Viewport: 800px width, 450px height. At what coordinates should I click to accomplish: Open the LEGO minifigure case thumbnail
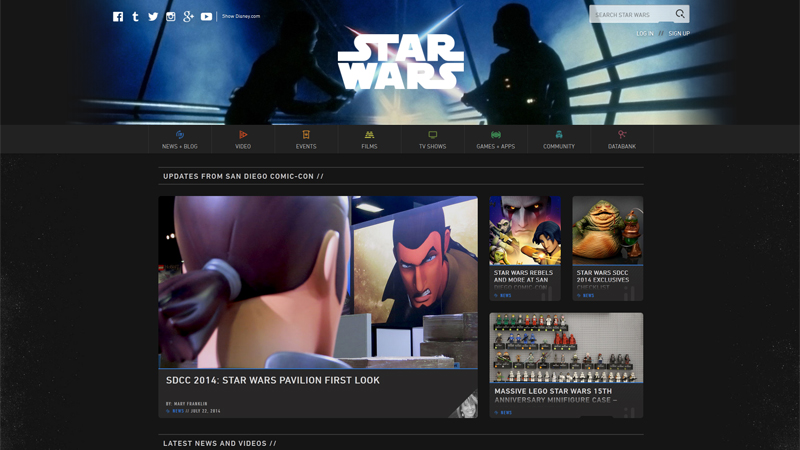566,347
